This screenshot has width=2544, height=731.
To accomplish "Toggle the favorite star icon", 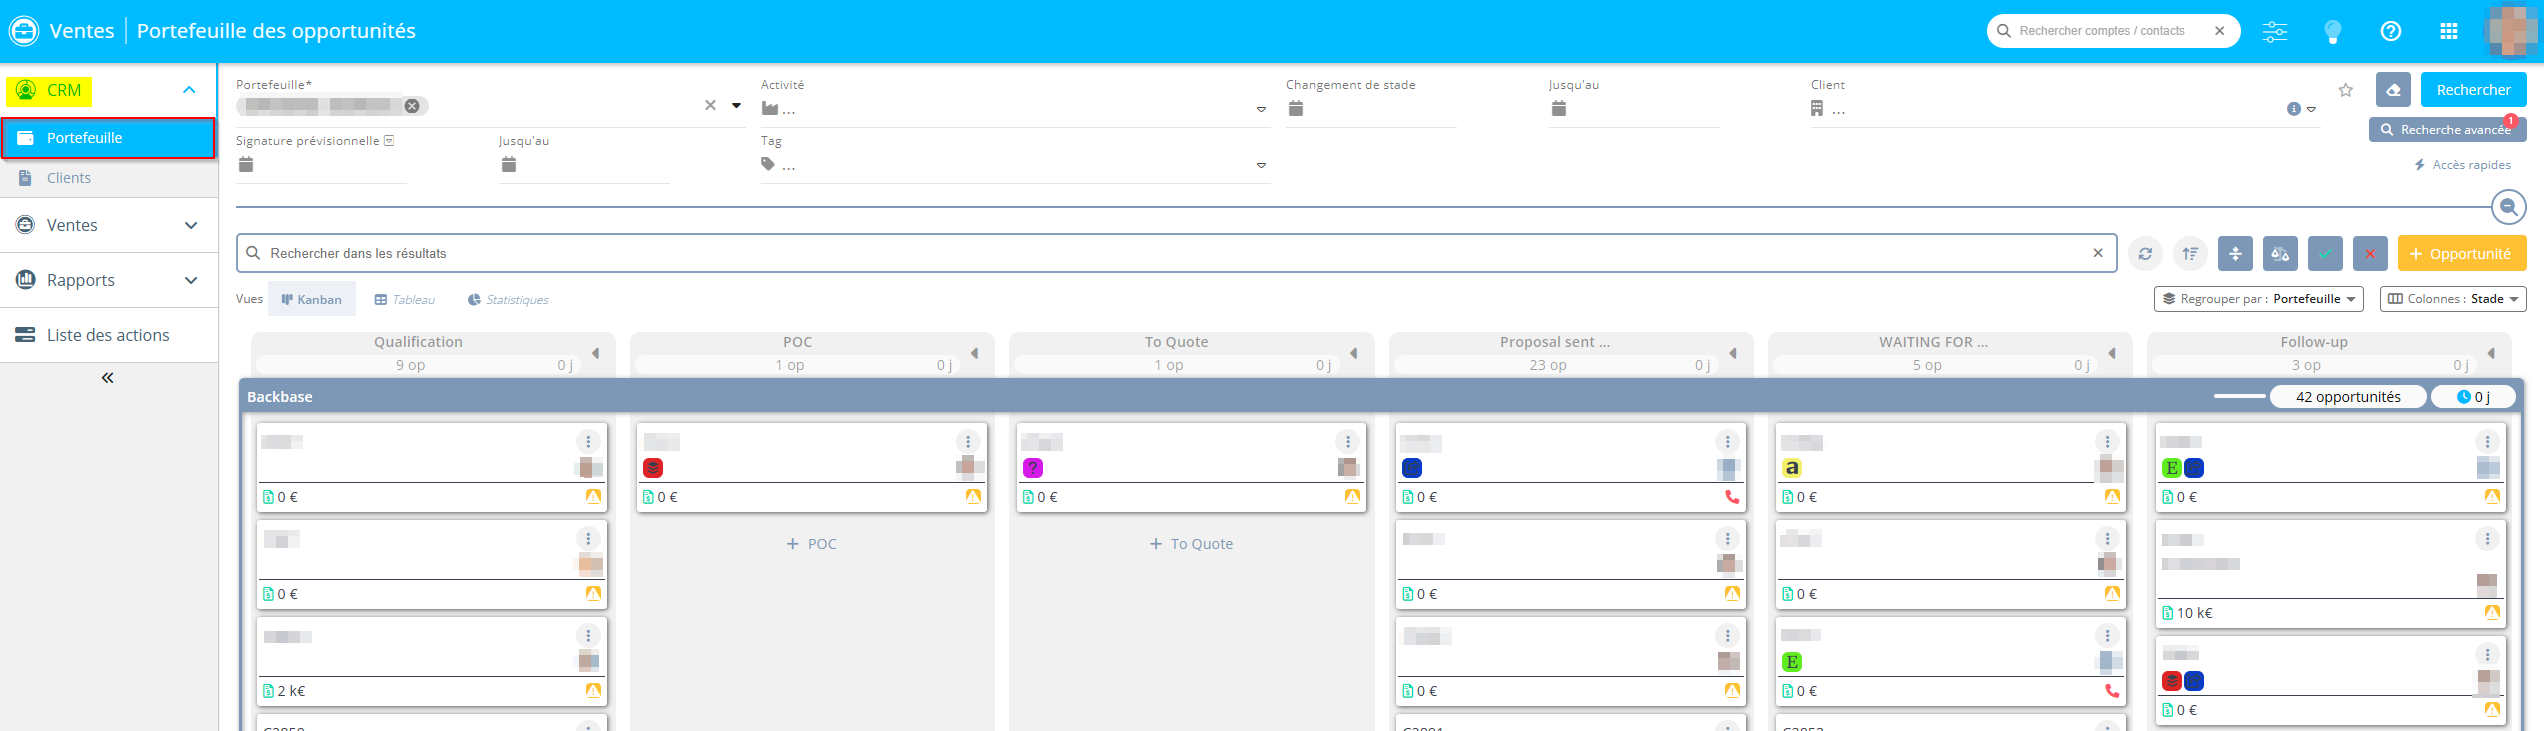I will [x=2346, y=90].
